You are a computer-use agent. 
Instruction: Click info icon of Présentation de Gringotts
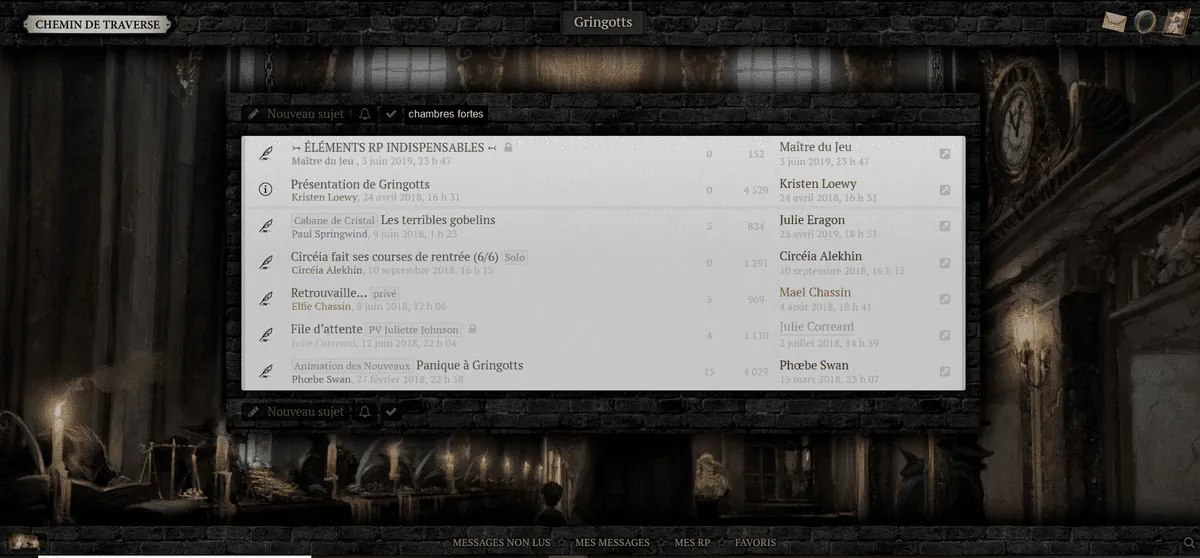[266, 189]
